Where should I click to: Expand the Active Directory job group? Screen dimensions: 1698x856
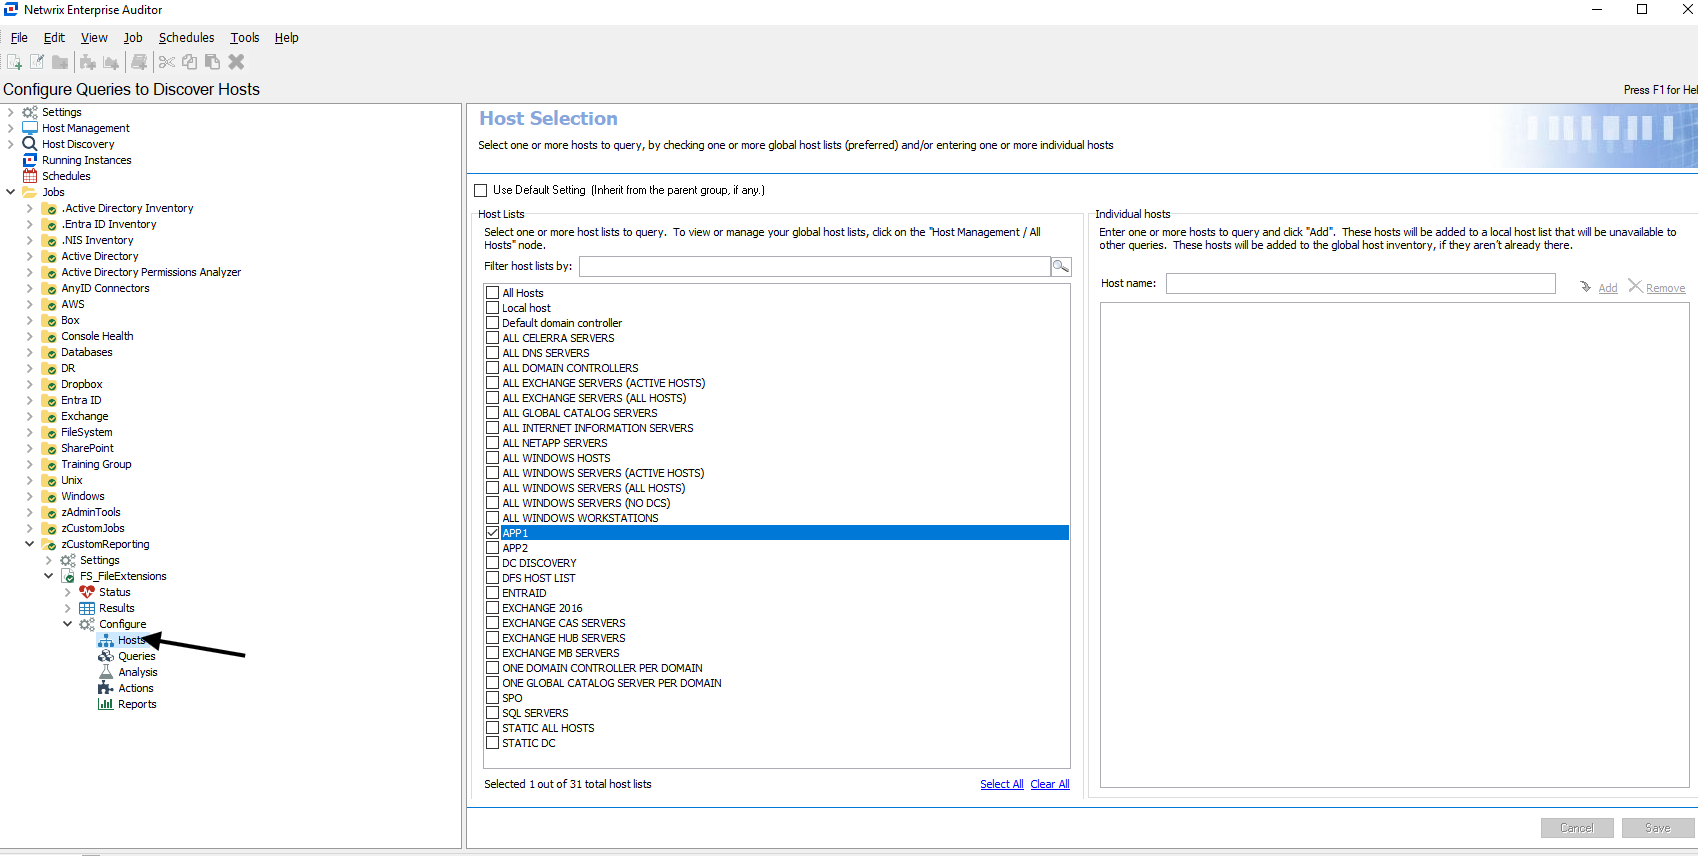point(29,256)
